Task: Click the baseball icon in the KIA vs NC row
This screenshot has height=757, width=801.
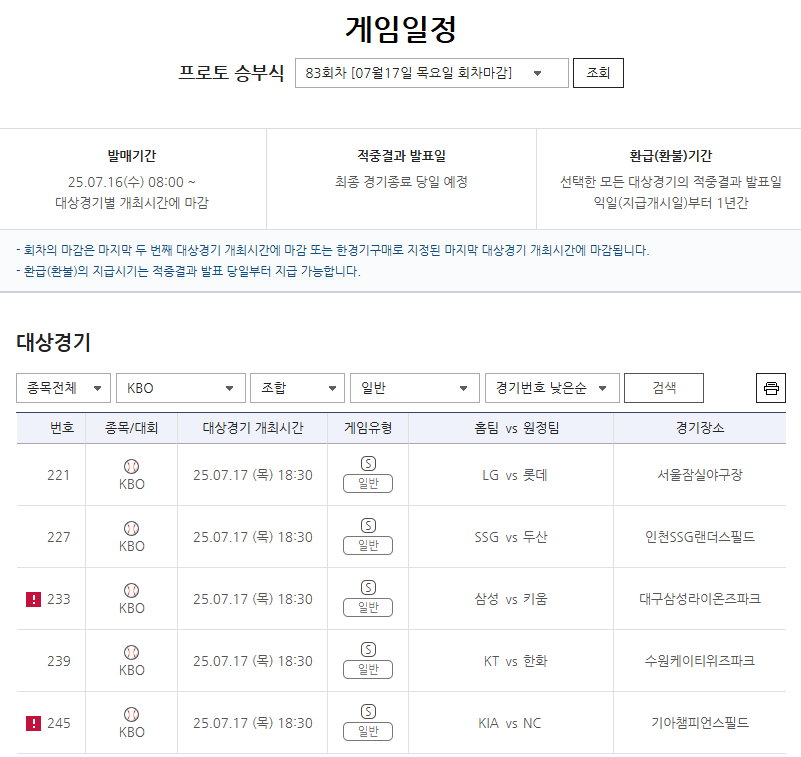Action: pyautogui.click(x=130, y=716)
